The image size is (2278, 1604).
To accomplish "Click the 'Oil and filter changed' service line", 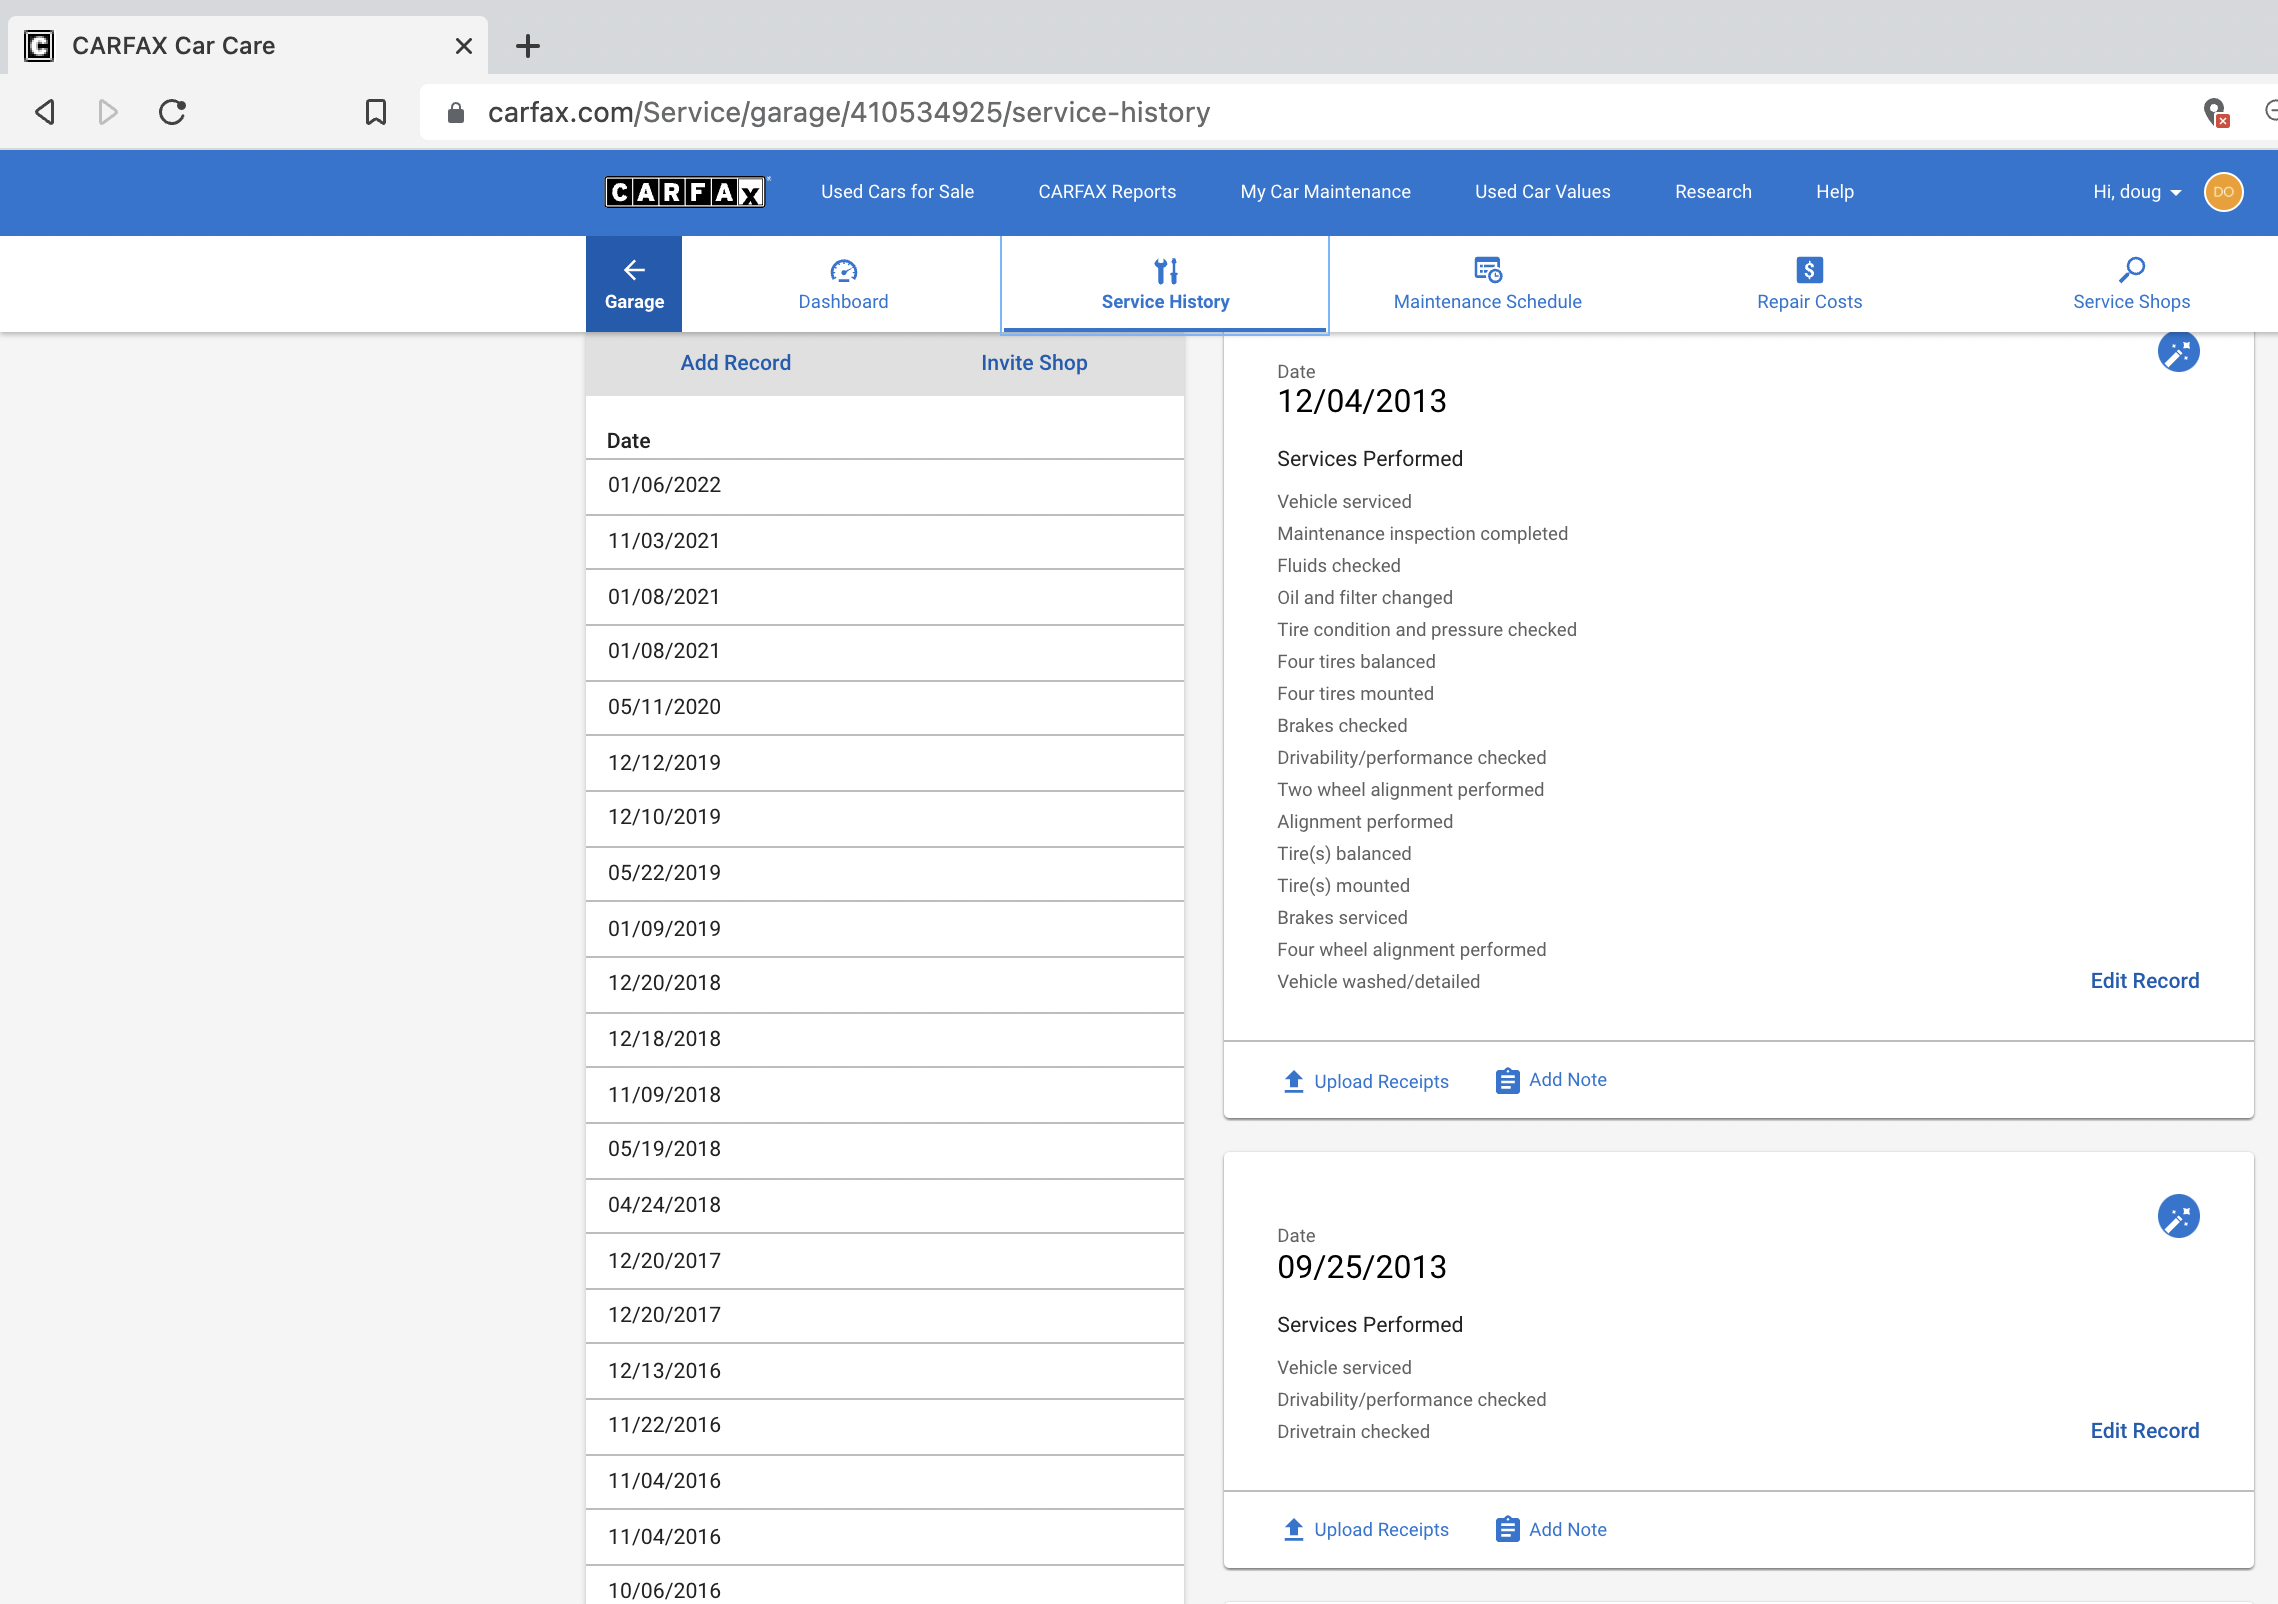I will pyautogui.click(x=1364, y=598).
